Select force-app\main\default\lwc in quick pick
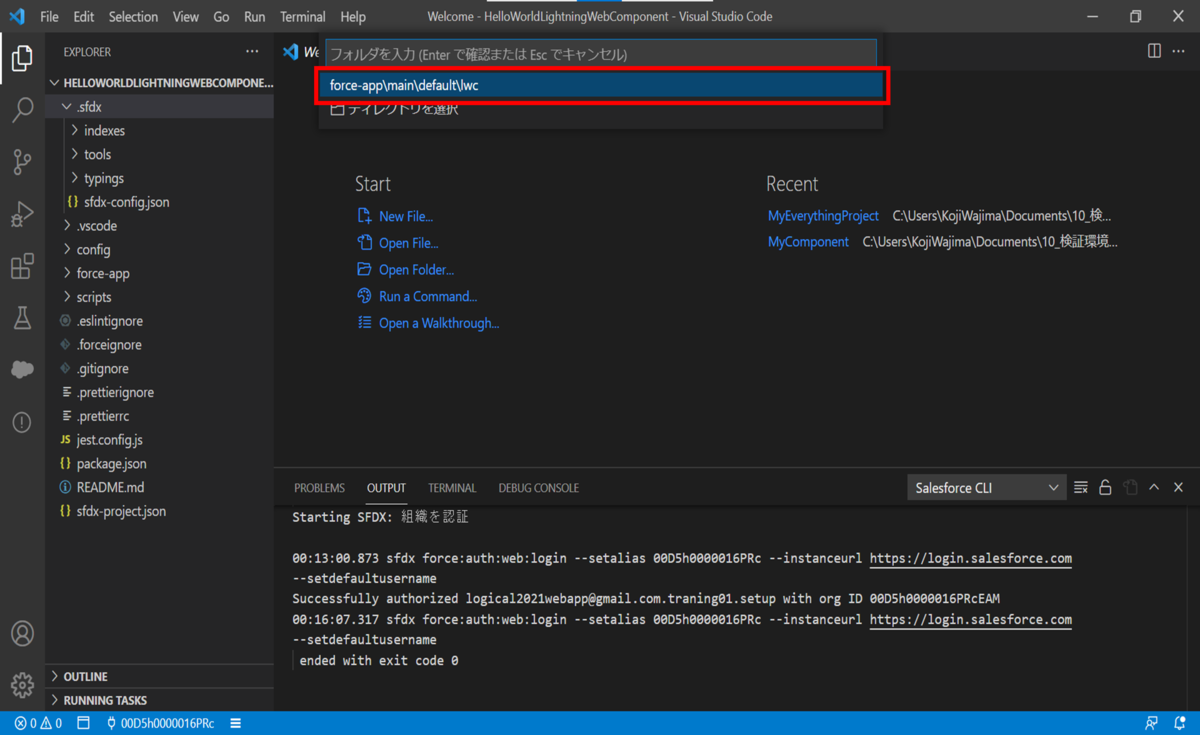The width and height of the screenshot is (1200, 735). click(603, 86)
